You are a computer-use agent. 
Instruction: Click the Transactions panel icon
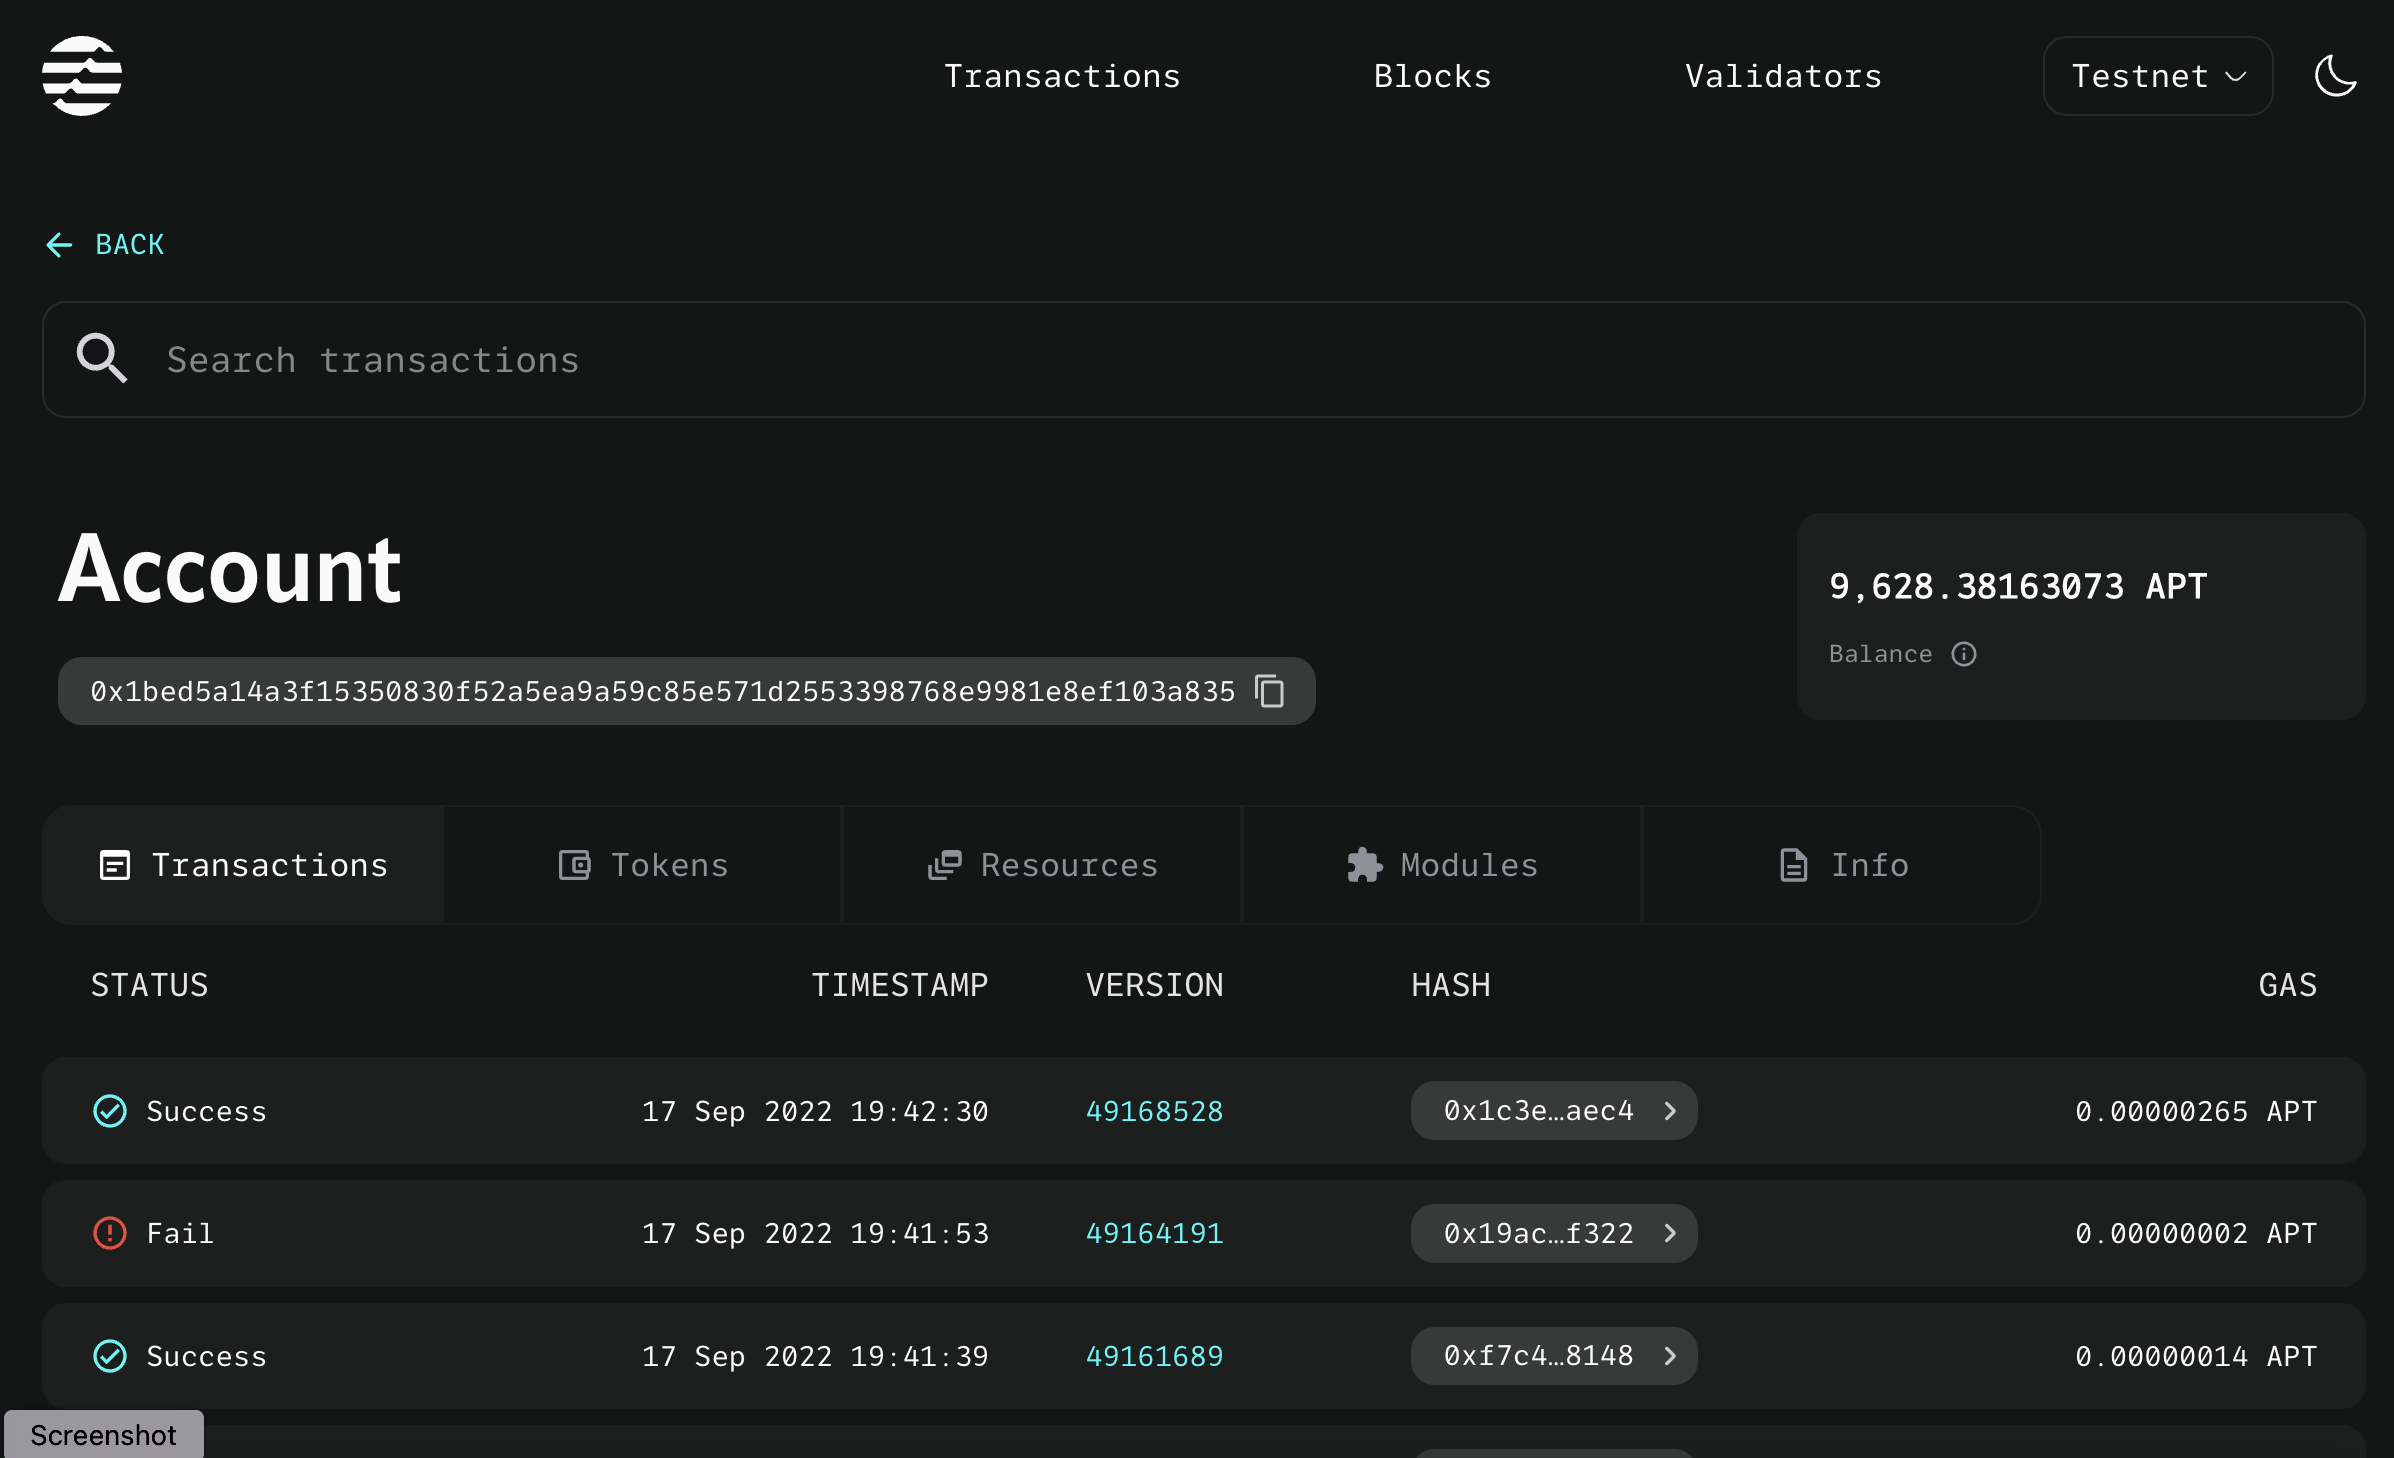[114, 865]
